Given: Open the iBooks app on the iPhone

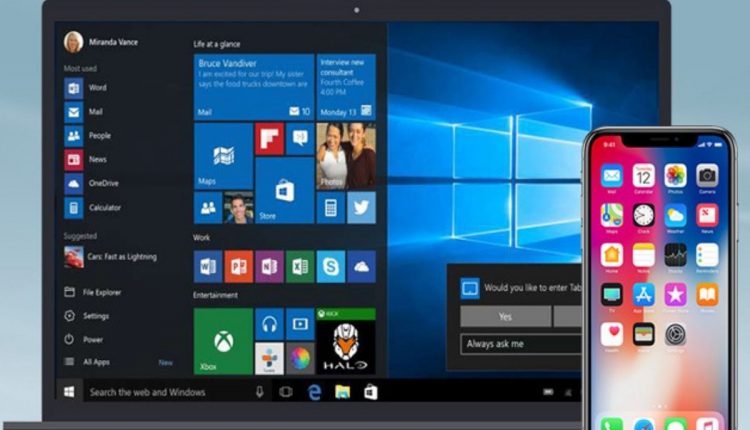Looking at the screenshot, I should click(x=707, y=295).
